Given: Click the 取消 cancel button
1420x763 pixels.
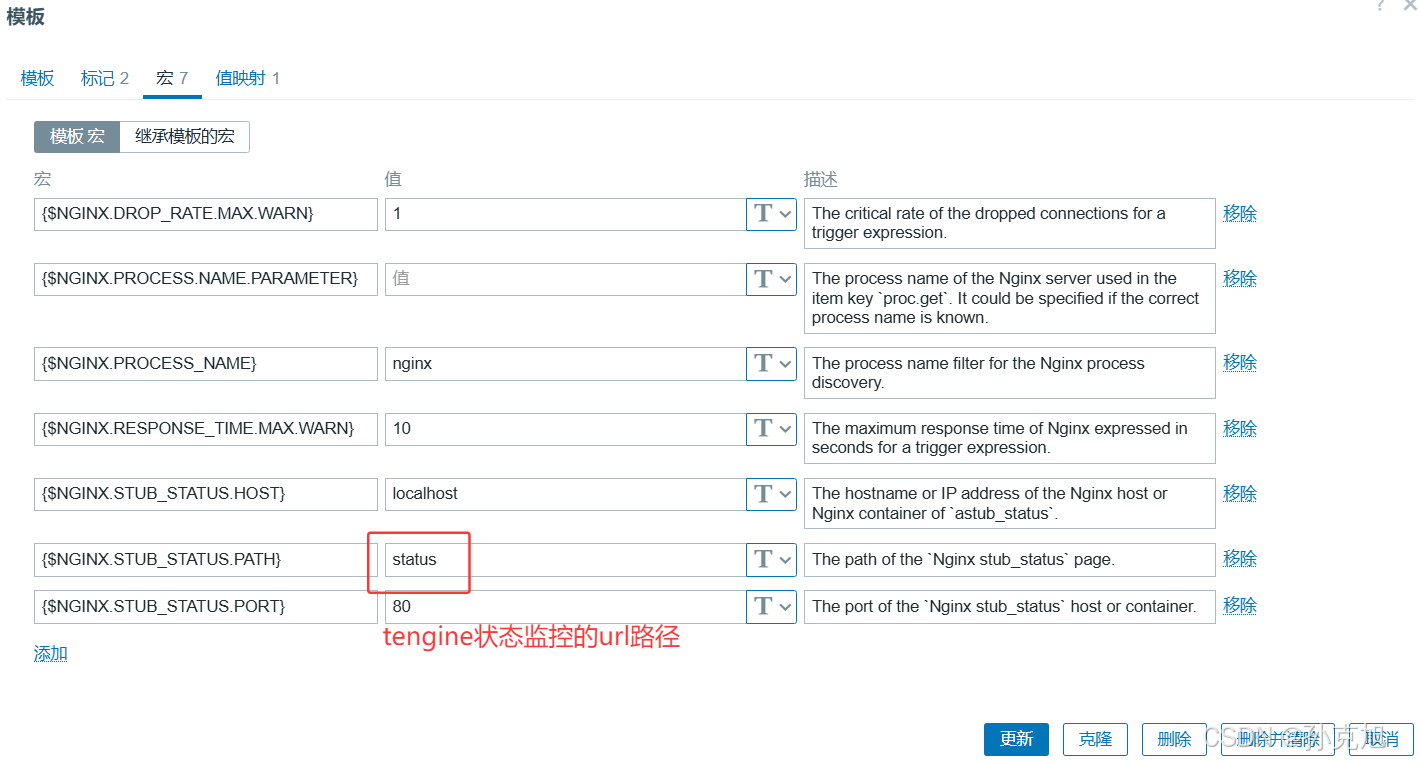Looking at the screenshot, I should (1381, 739).
